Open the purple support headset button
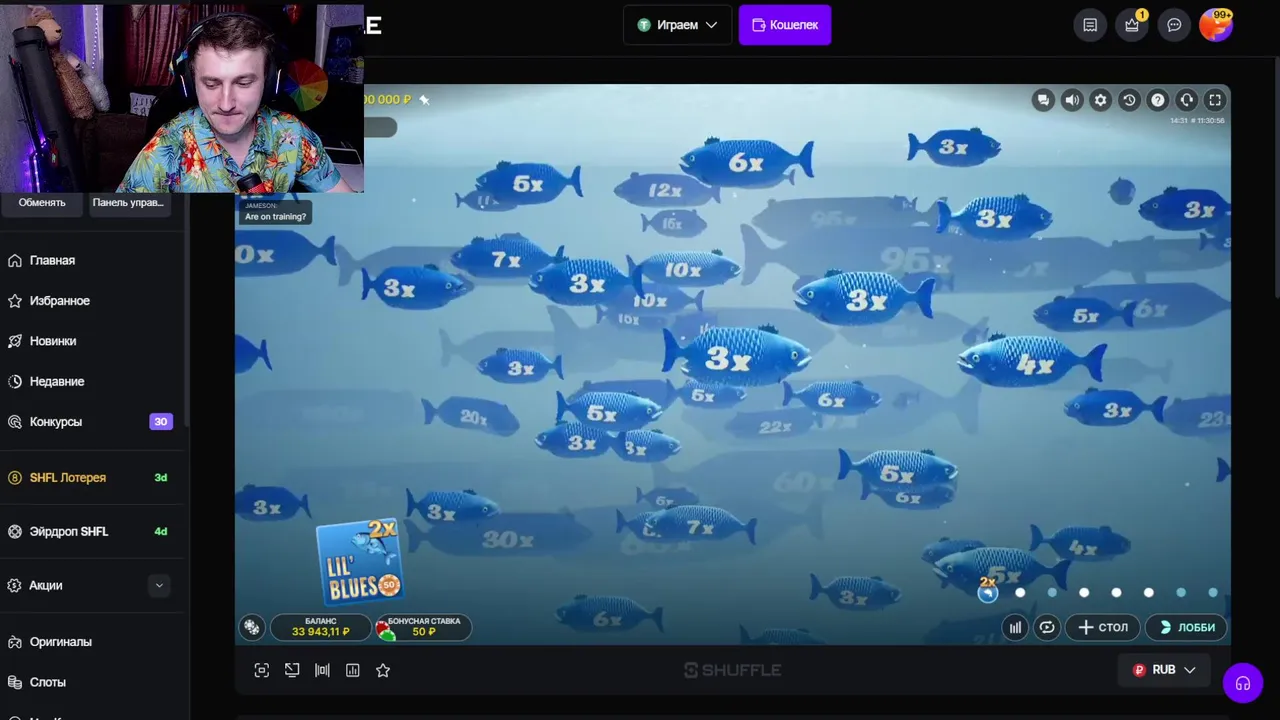The width and height of the screenshot is (1280, 720). pos(1243,684)
